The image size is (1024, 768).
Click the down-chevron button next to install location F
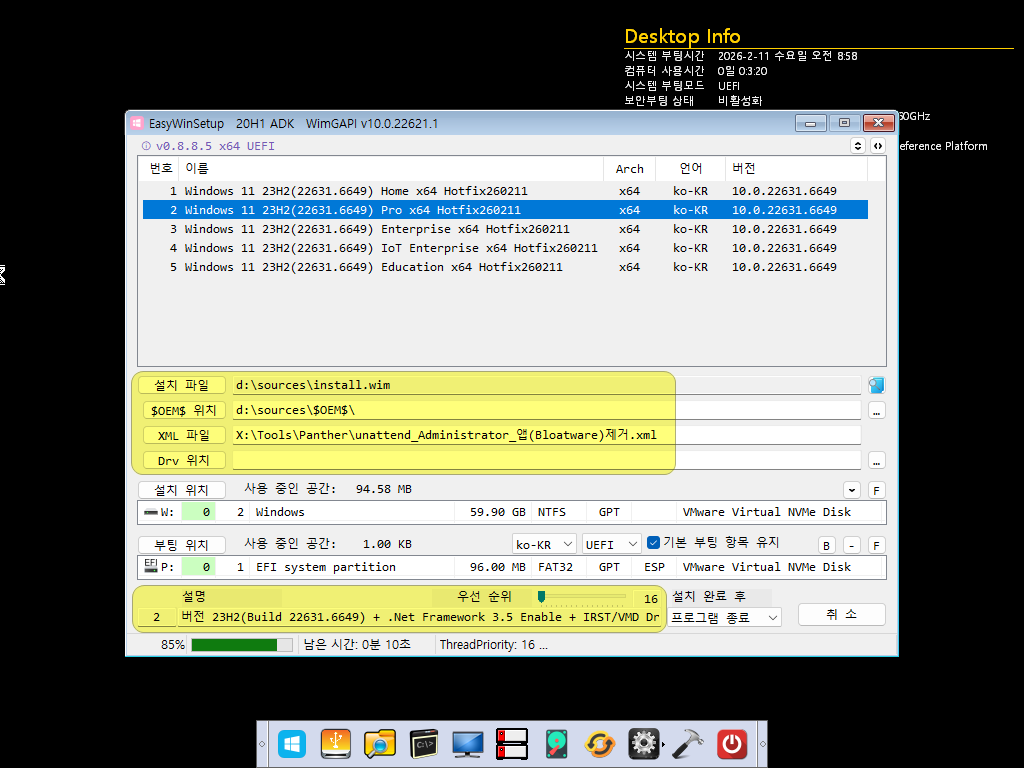pos(851,490)
